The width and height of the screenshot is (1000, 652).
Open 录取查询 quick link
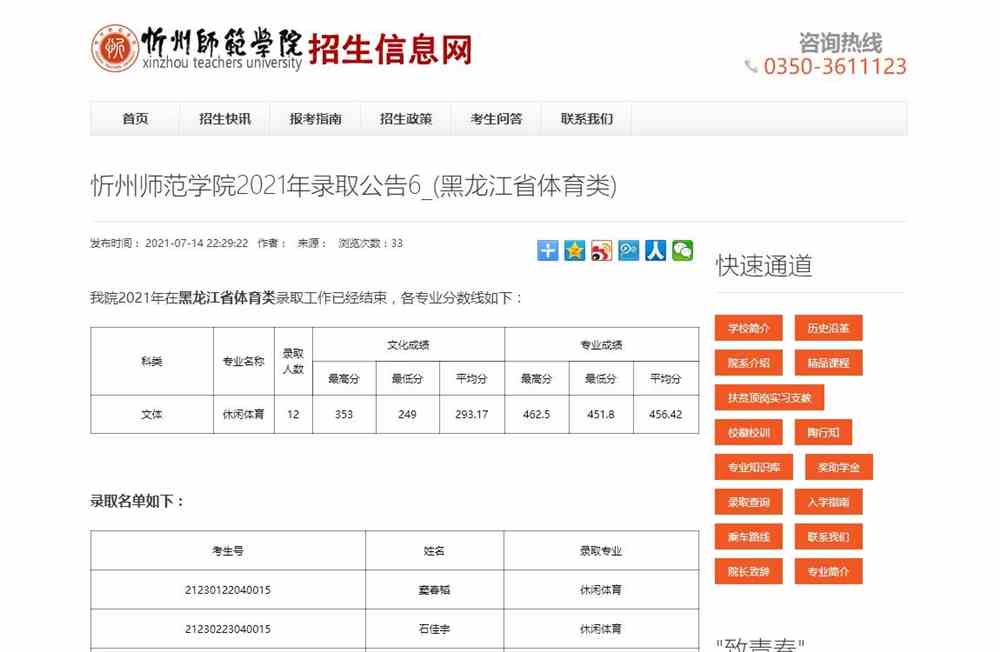coord(749,502)
